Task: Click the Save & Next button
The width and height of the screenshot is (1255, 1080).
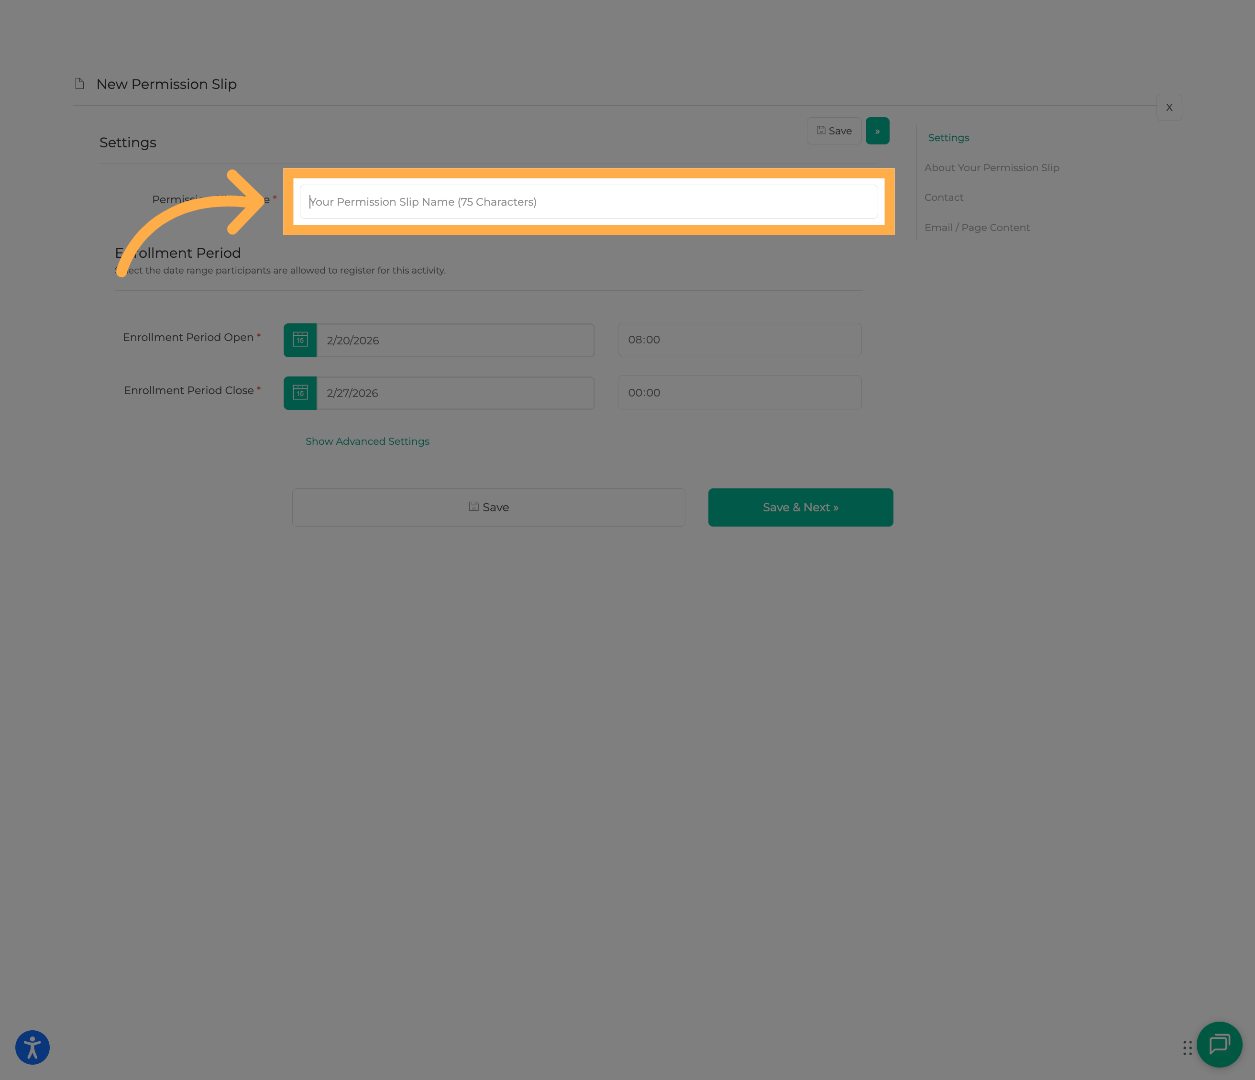Action: [x=800, y=507]
